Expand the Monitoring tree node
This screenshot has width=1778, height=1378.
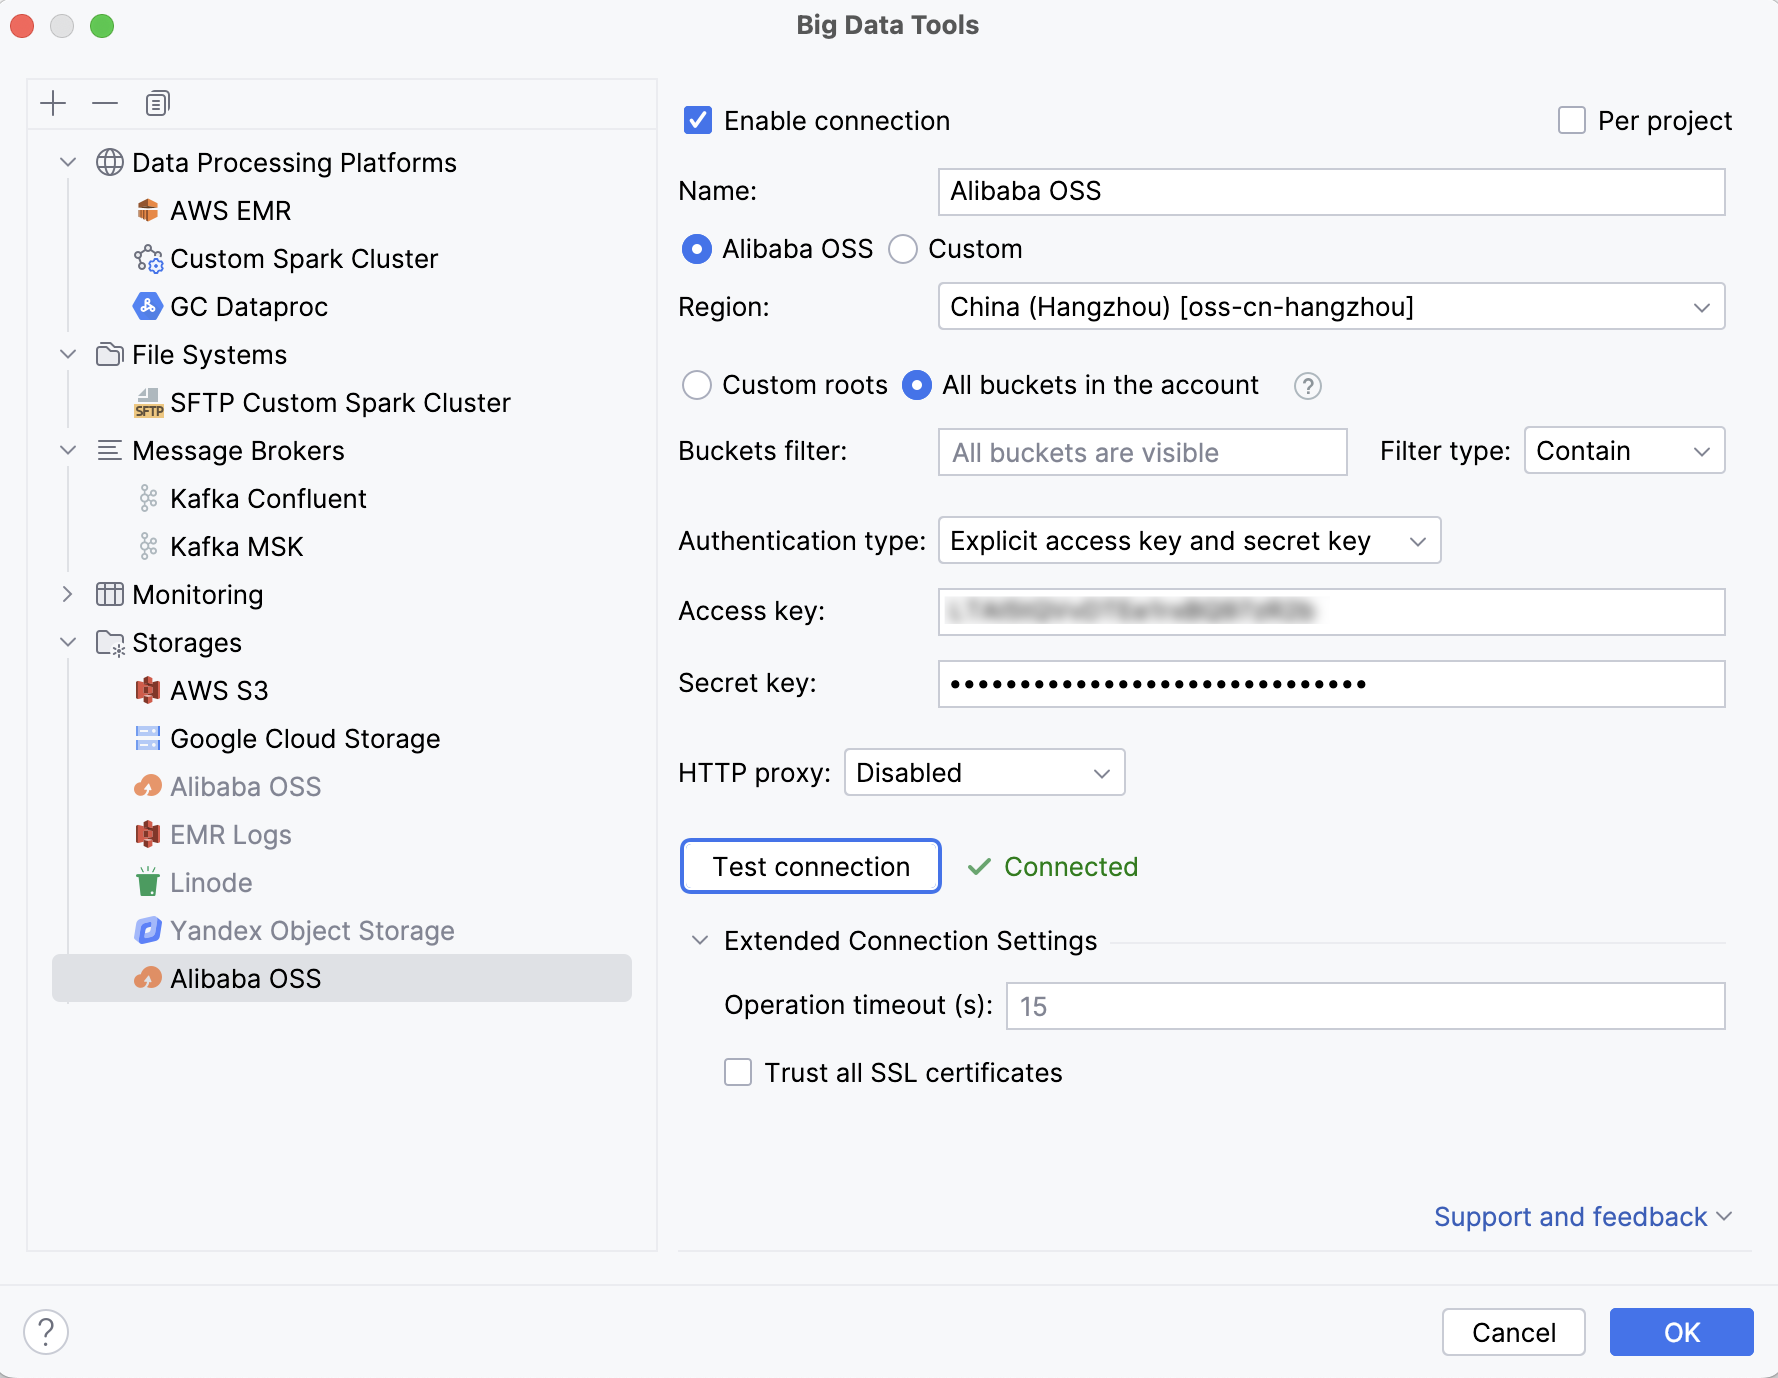[x=68, y=594]
